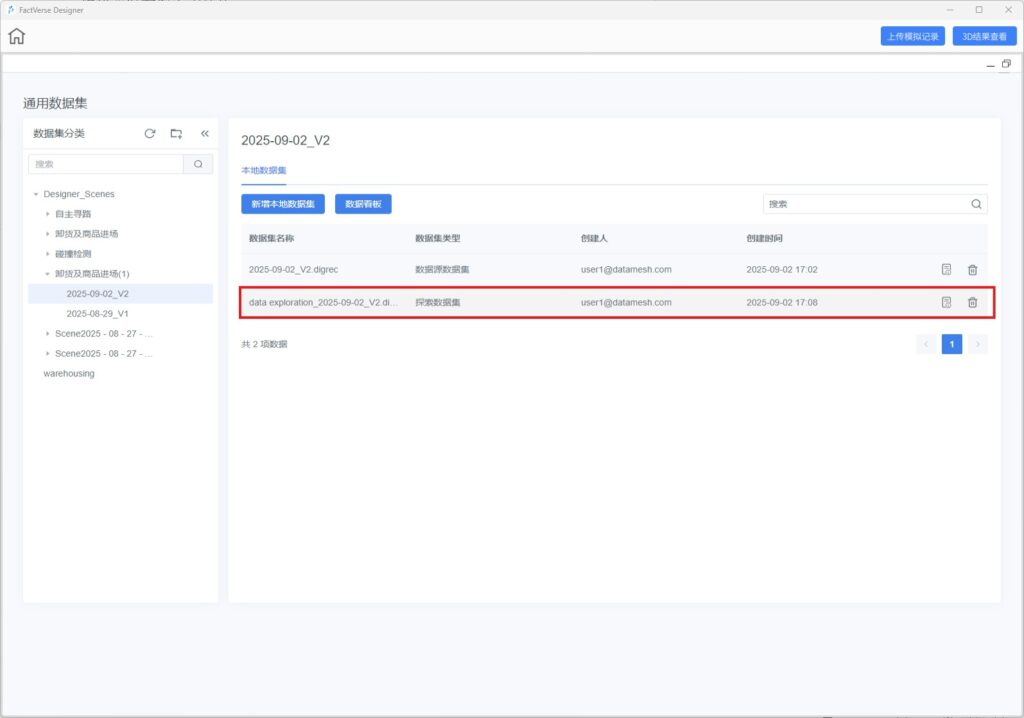Click creator email in the 2025-09-02_V2.digrec row
The image size is (1024, 718).
coord(626,269)
